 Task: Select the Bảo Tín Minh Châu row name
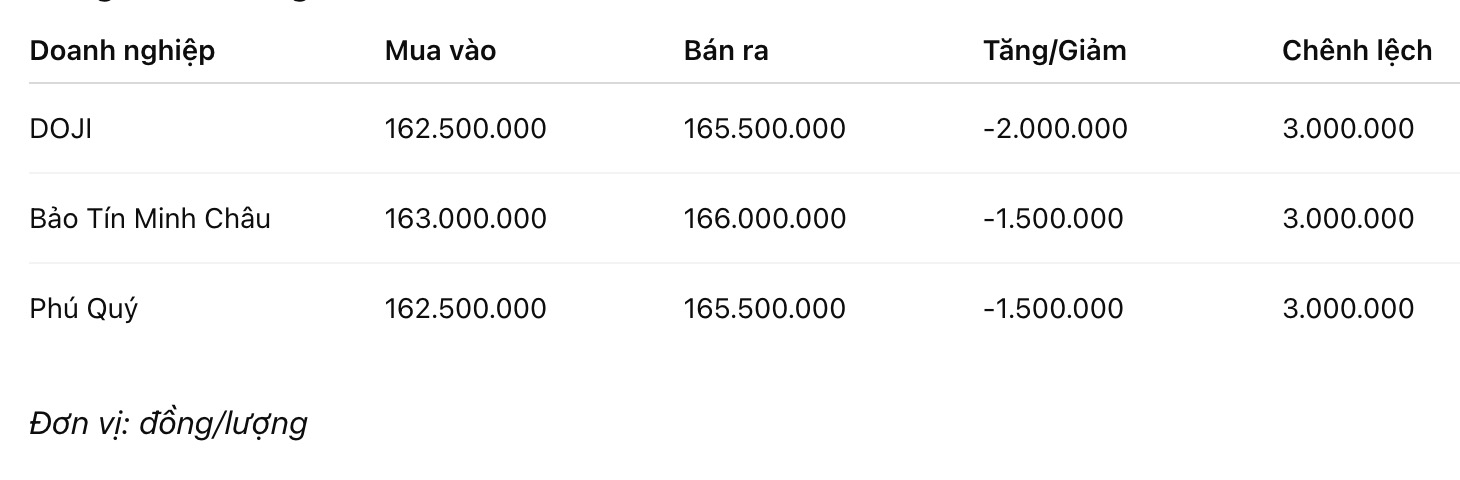click(150, 218)
